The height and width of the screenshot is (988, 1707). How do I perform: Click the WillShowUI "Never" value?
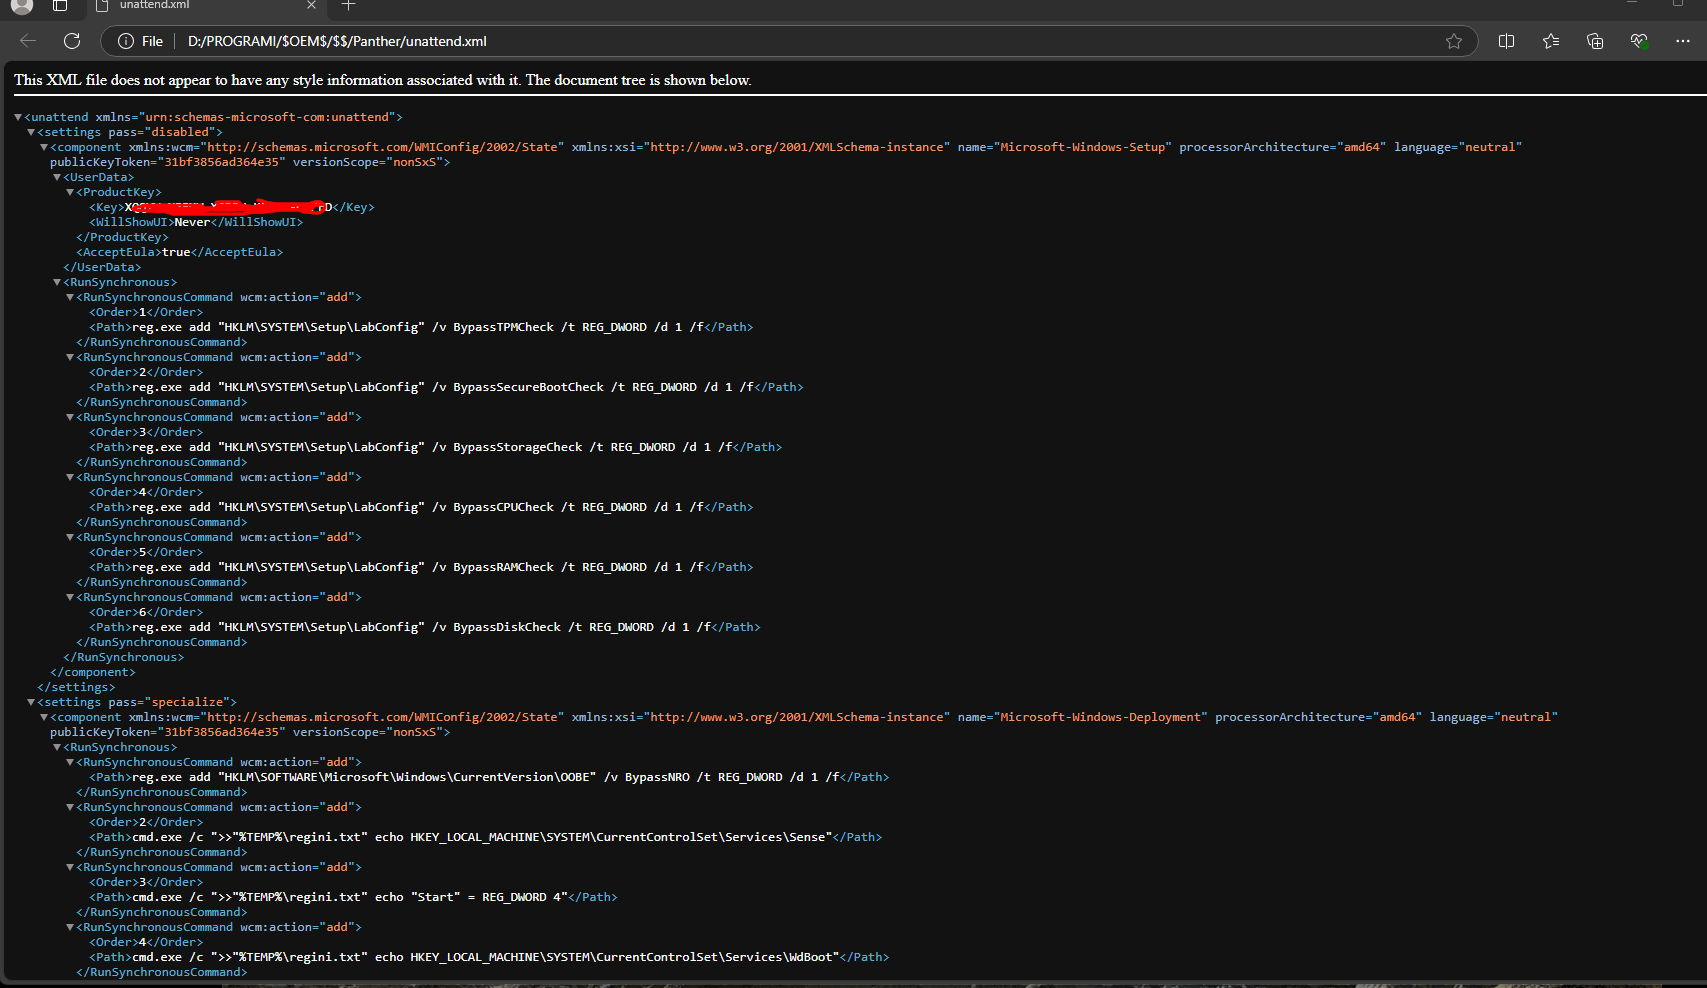[x=192, y=222]
